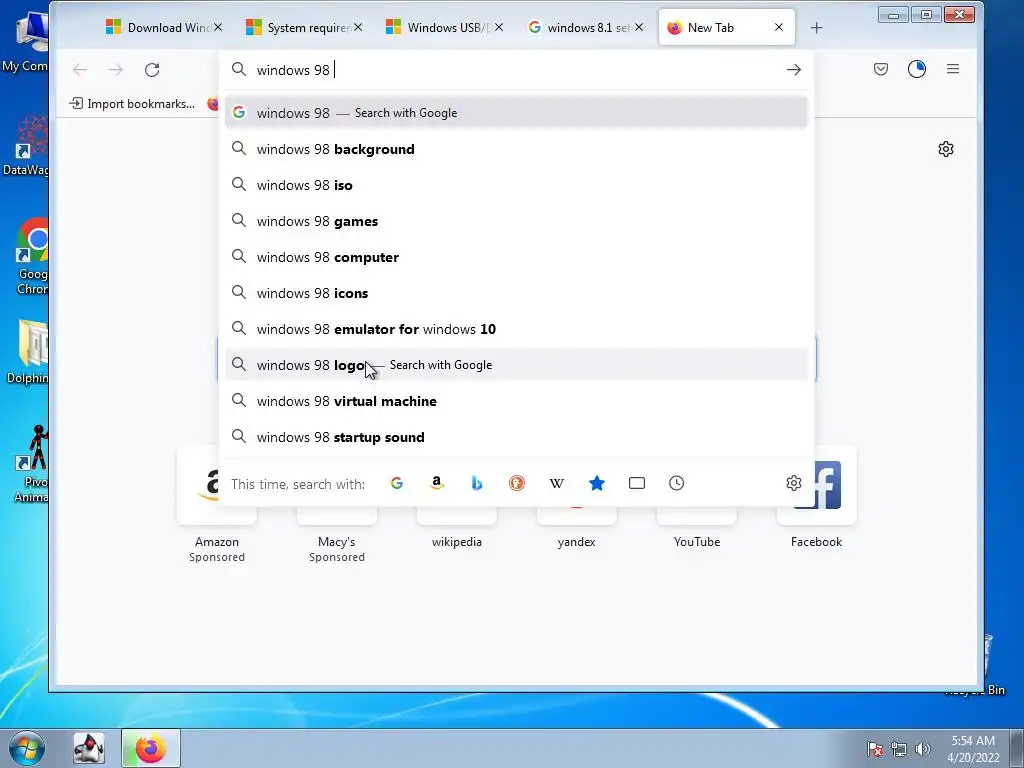Open the Windows Start menu orb
Screen dimensions: 1024x768
pos(27,748)
